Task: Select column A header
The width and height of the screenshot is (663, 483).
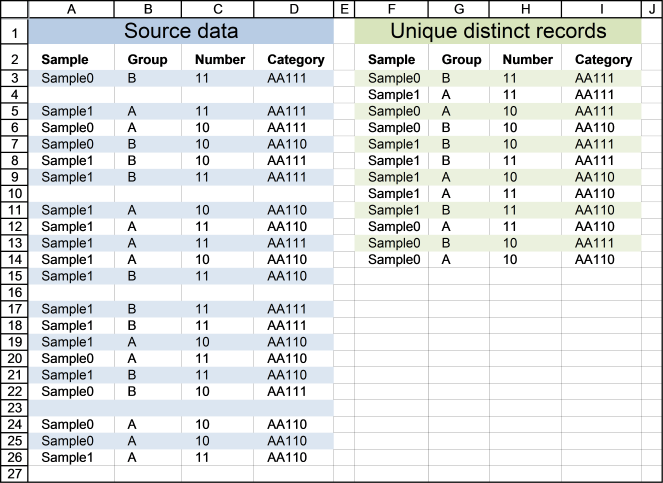Action: pos(71,9)
